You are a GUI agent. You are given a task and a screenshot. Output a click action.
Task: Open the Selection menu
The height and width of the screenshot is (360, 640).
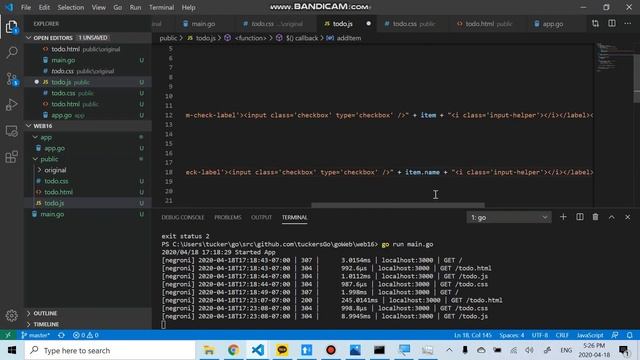(71, 7)
